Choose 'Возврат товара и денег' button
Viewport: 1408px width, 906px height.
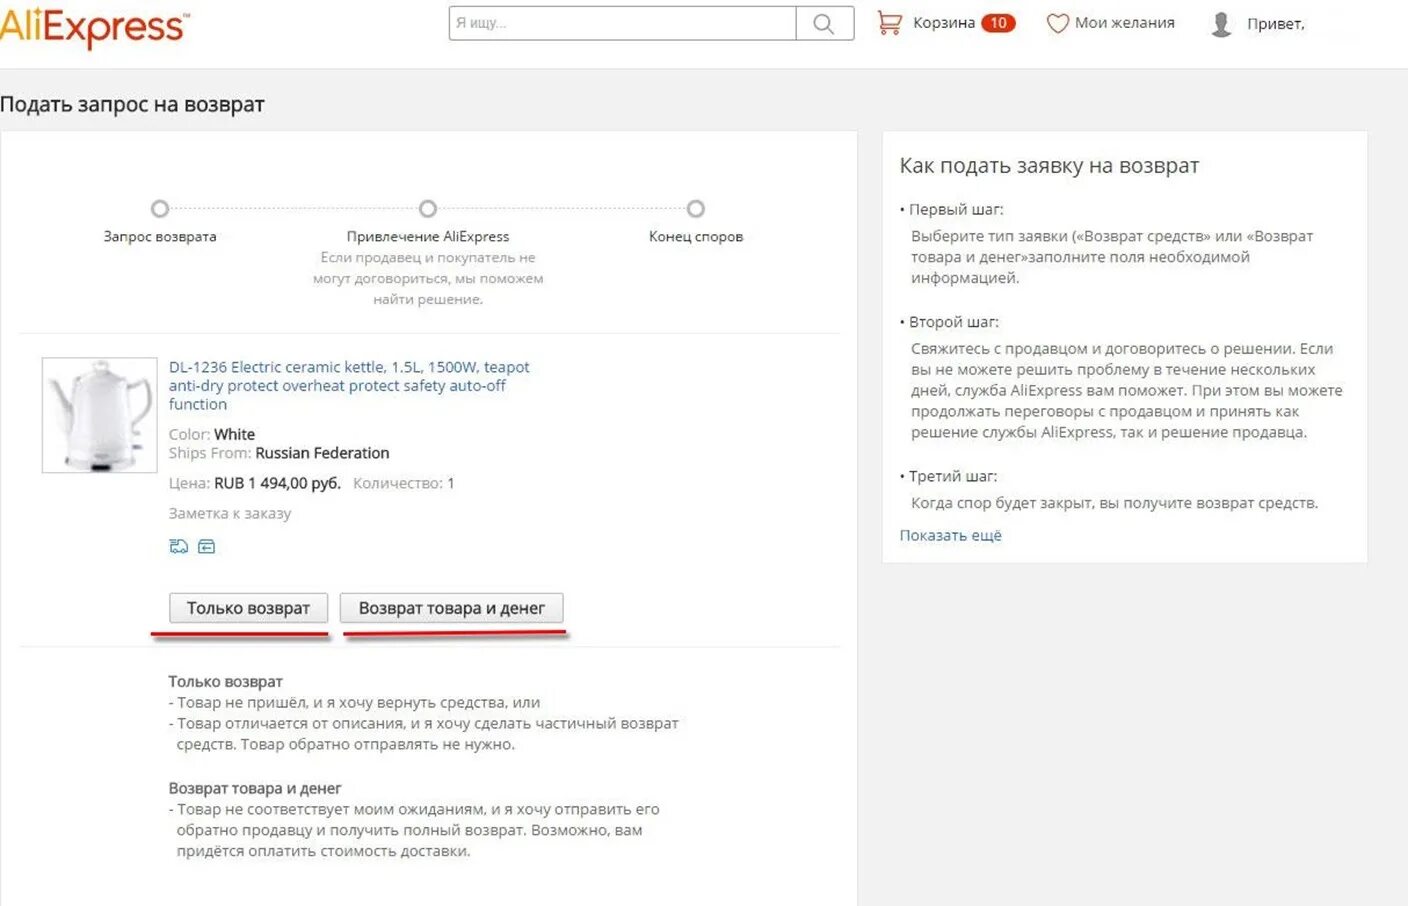click(452, 608)
